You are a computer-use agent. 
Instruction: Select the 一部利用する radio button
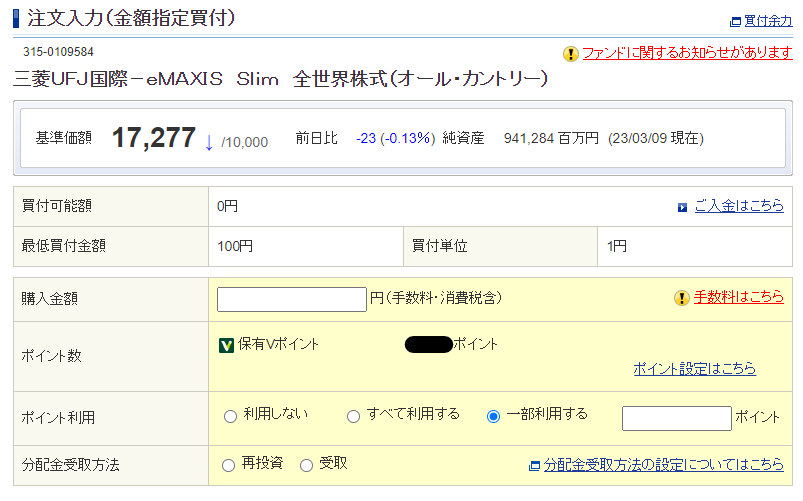(x=493, y=416)
